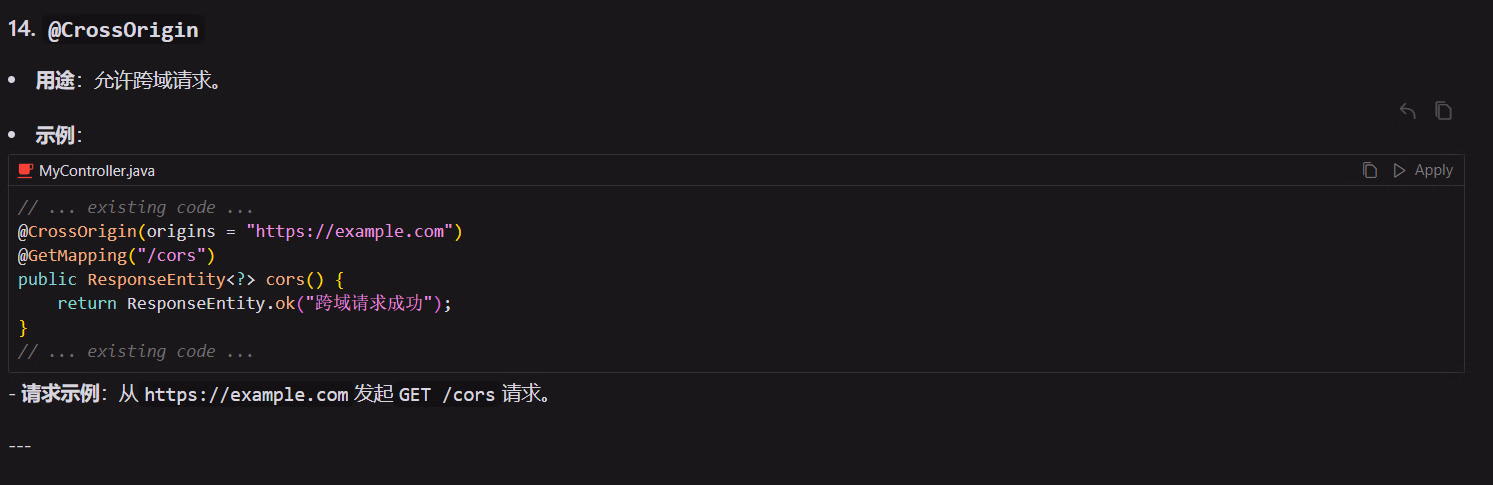This screenshot has width=1493, height=485.
Task: Click the bold 示例 bullet label
Action: coord(55,135)
